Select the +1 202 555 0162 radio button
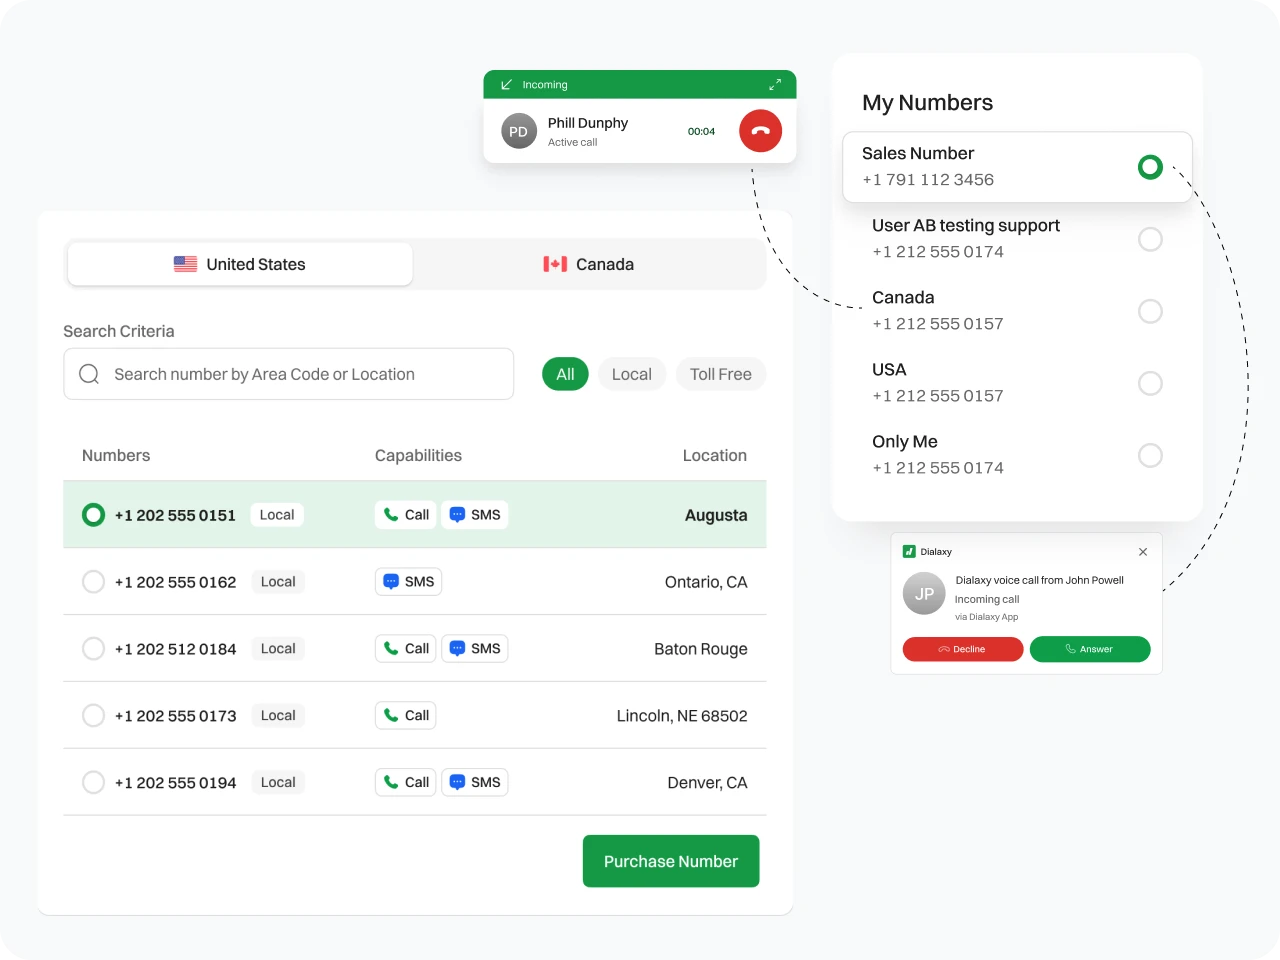 pyautogui.click(x=93, y=582)
